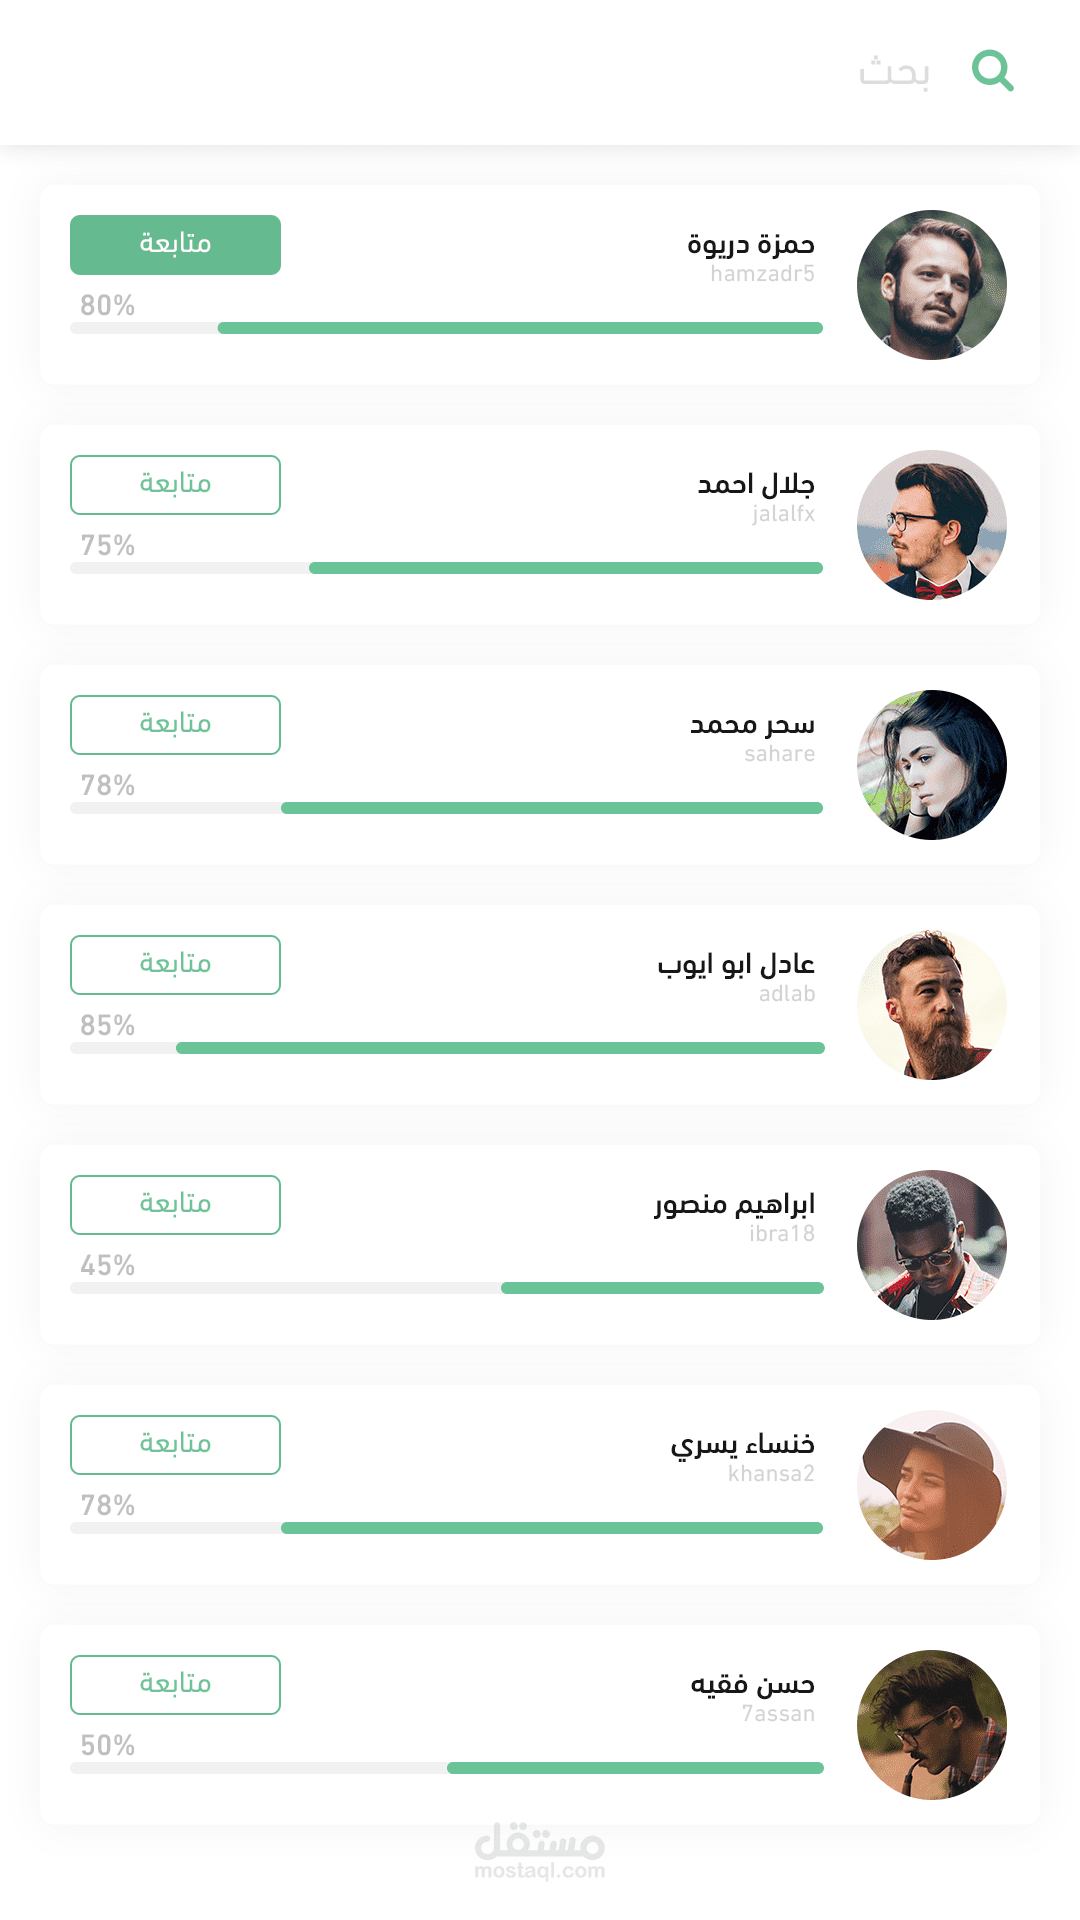1080x1920 pixels.
Task: Follow sahare with the متابعة button
Action: click(x=175, y=725)
